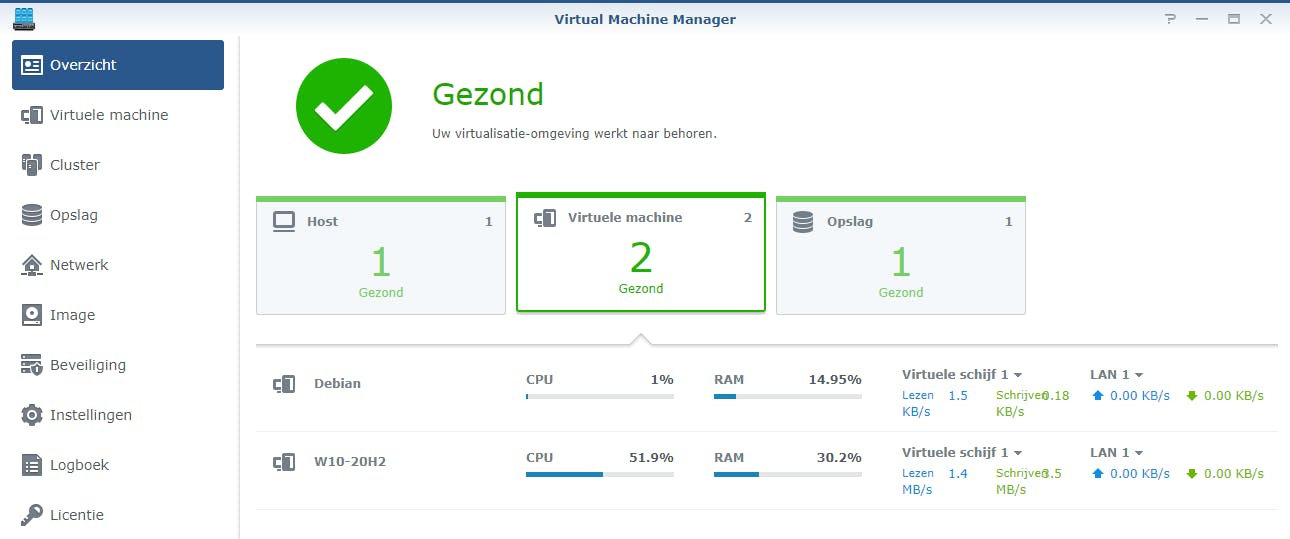Expand Debian's Virtuele schijf 1 dropdown
1290x539 pixels.
[1018, 375]
